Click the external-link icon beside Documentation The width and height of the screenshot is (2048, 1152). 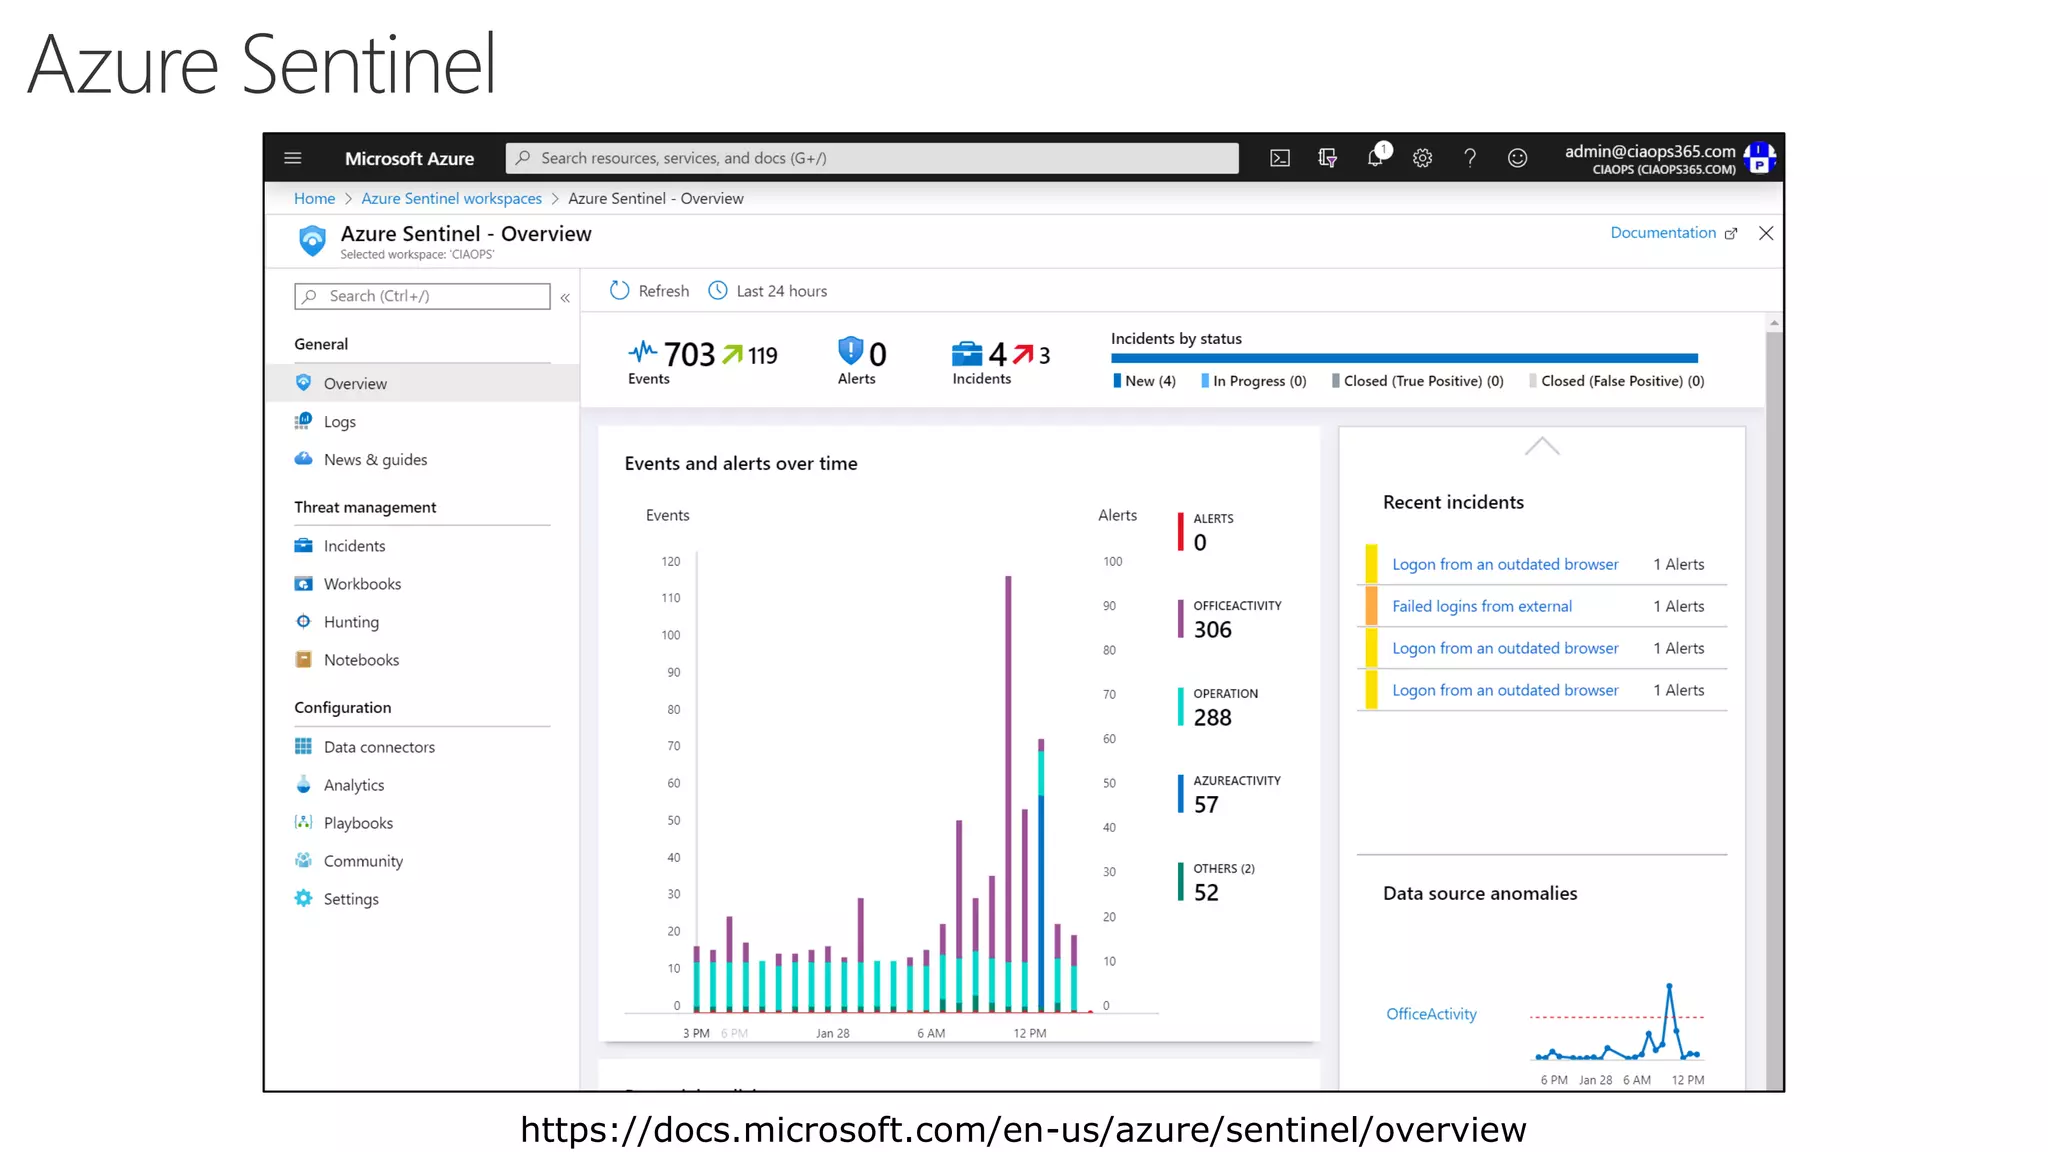pyautogui.click(x=1731, y=233)
